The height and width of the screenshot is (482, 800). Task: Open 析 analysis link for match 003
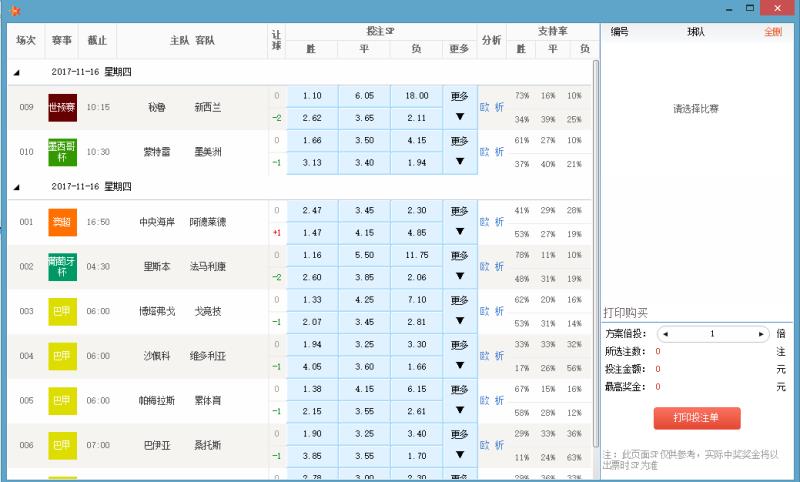[x=499, y=311]
